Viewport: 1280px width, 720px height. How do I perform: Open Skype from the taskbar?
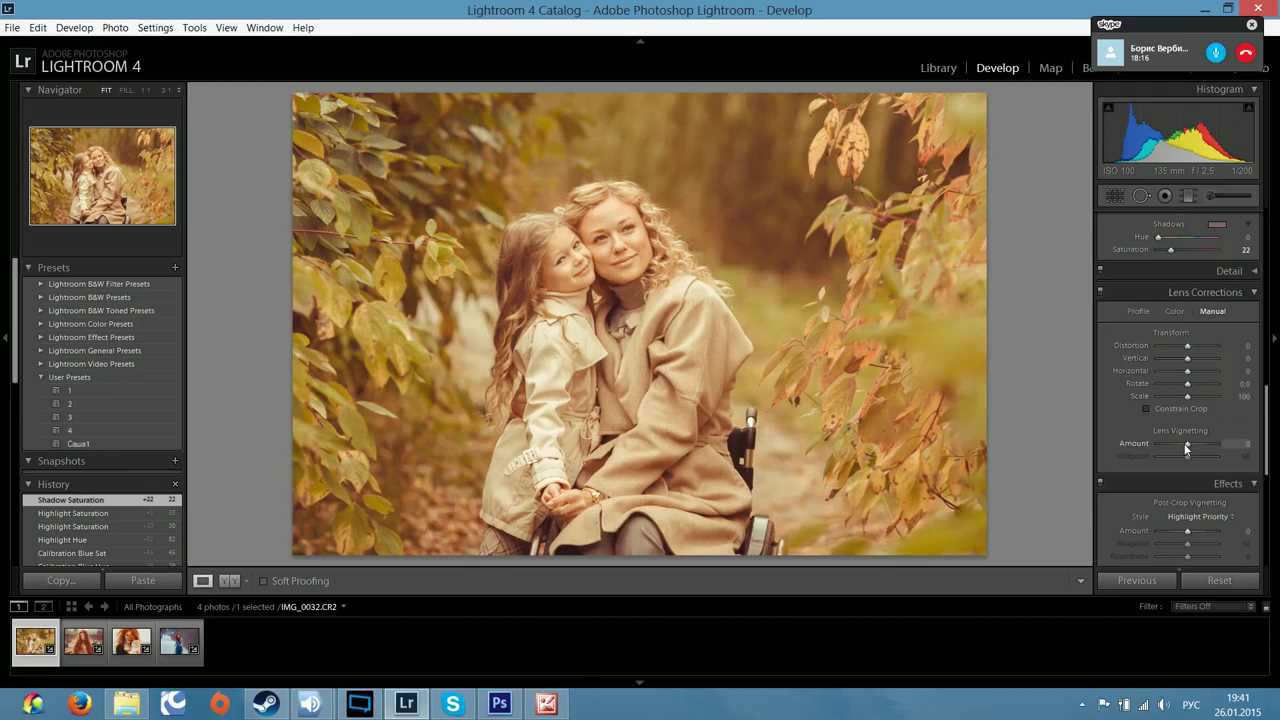[x=452, y=704]
